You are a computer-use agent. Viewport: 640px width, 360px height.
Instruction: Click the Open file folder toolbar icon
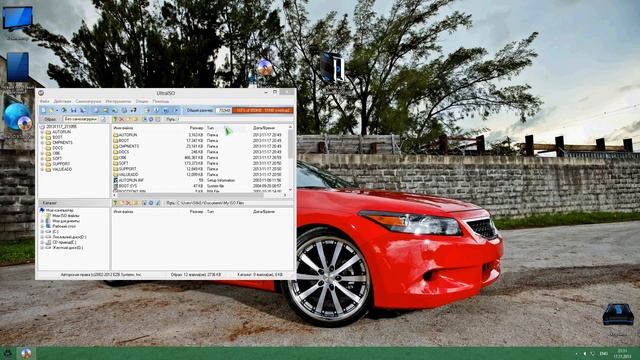point(51,110)
